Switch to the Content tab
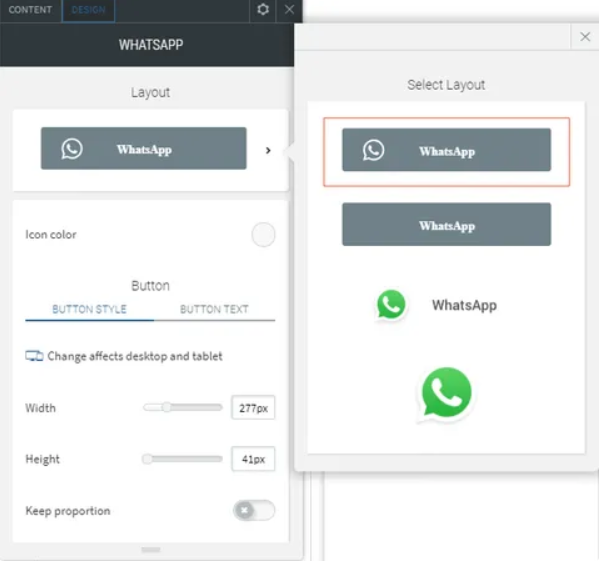The height and width of the screenshot is (563, 601). point(30,10)
